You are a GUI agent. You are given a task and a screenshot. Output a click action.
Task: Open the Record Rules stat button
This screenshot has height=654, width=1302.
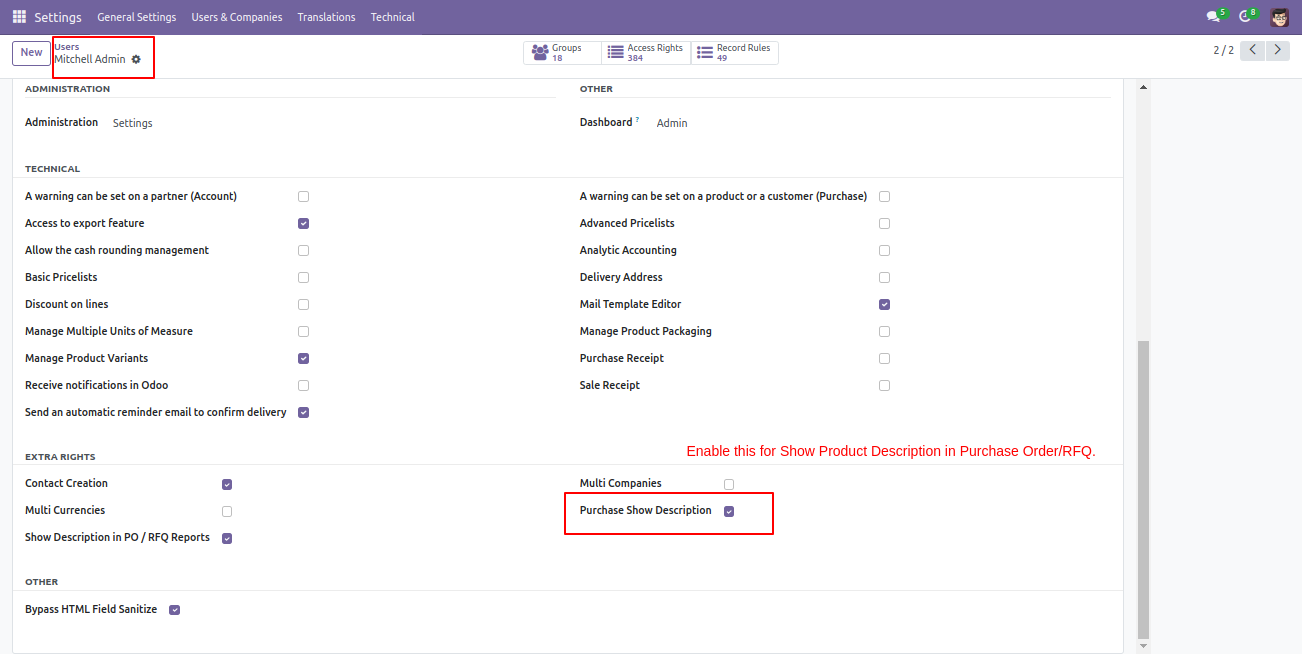[734, 53]
